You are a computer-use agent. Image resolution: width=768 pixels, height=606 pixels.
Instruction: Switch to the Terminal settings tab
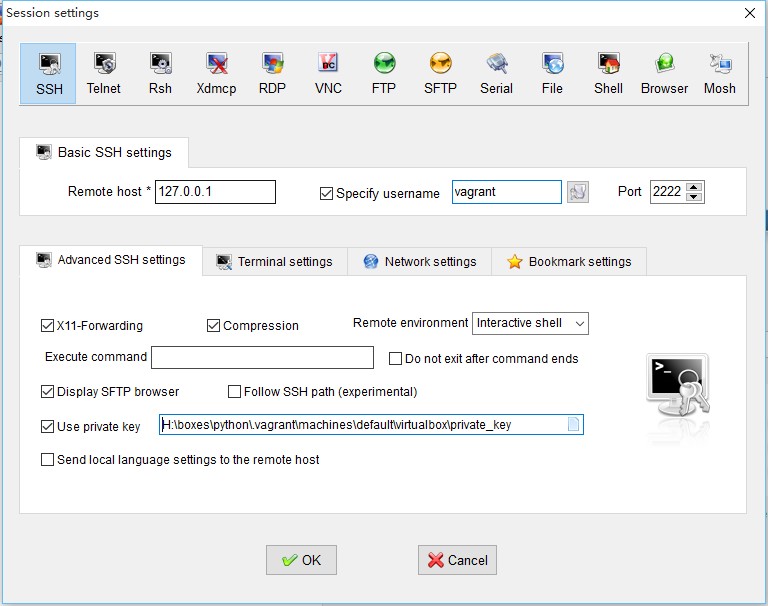275,261
